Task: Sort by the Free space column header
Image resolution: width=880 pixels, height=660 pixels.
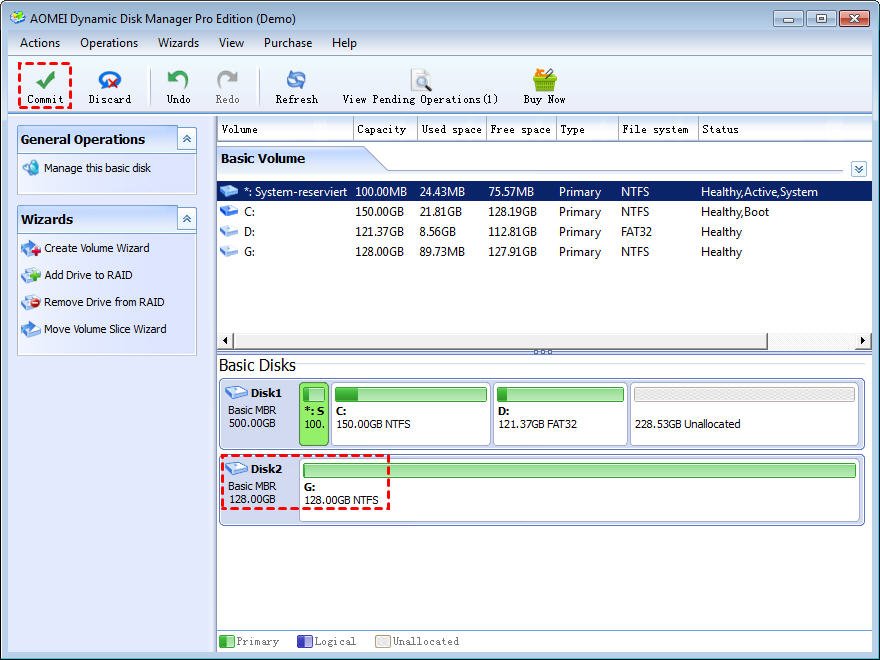Action: [x=521, y=129]
